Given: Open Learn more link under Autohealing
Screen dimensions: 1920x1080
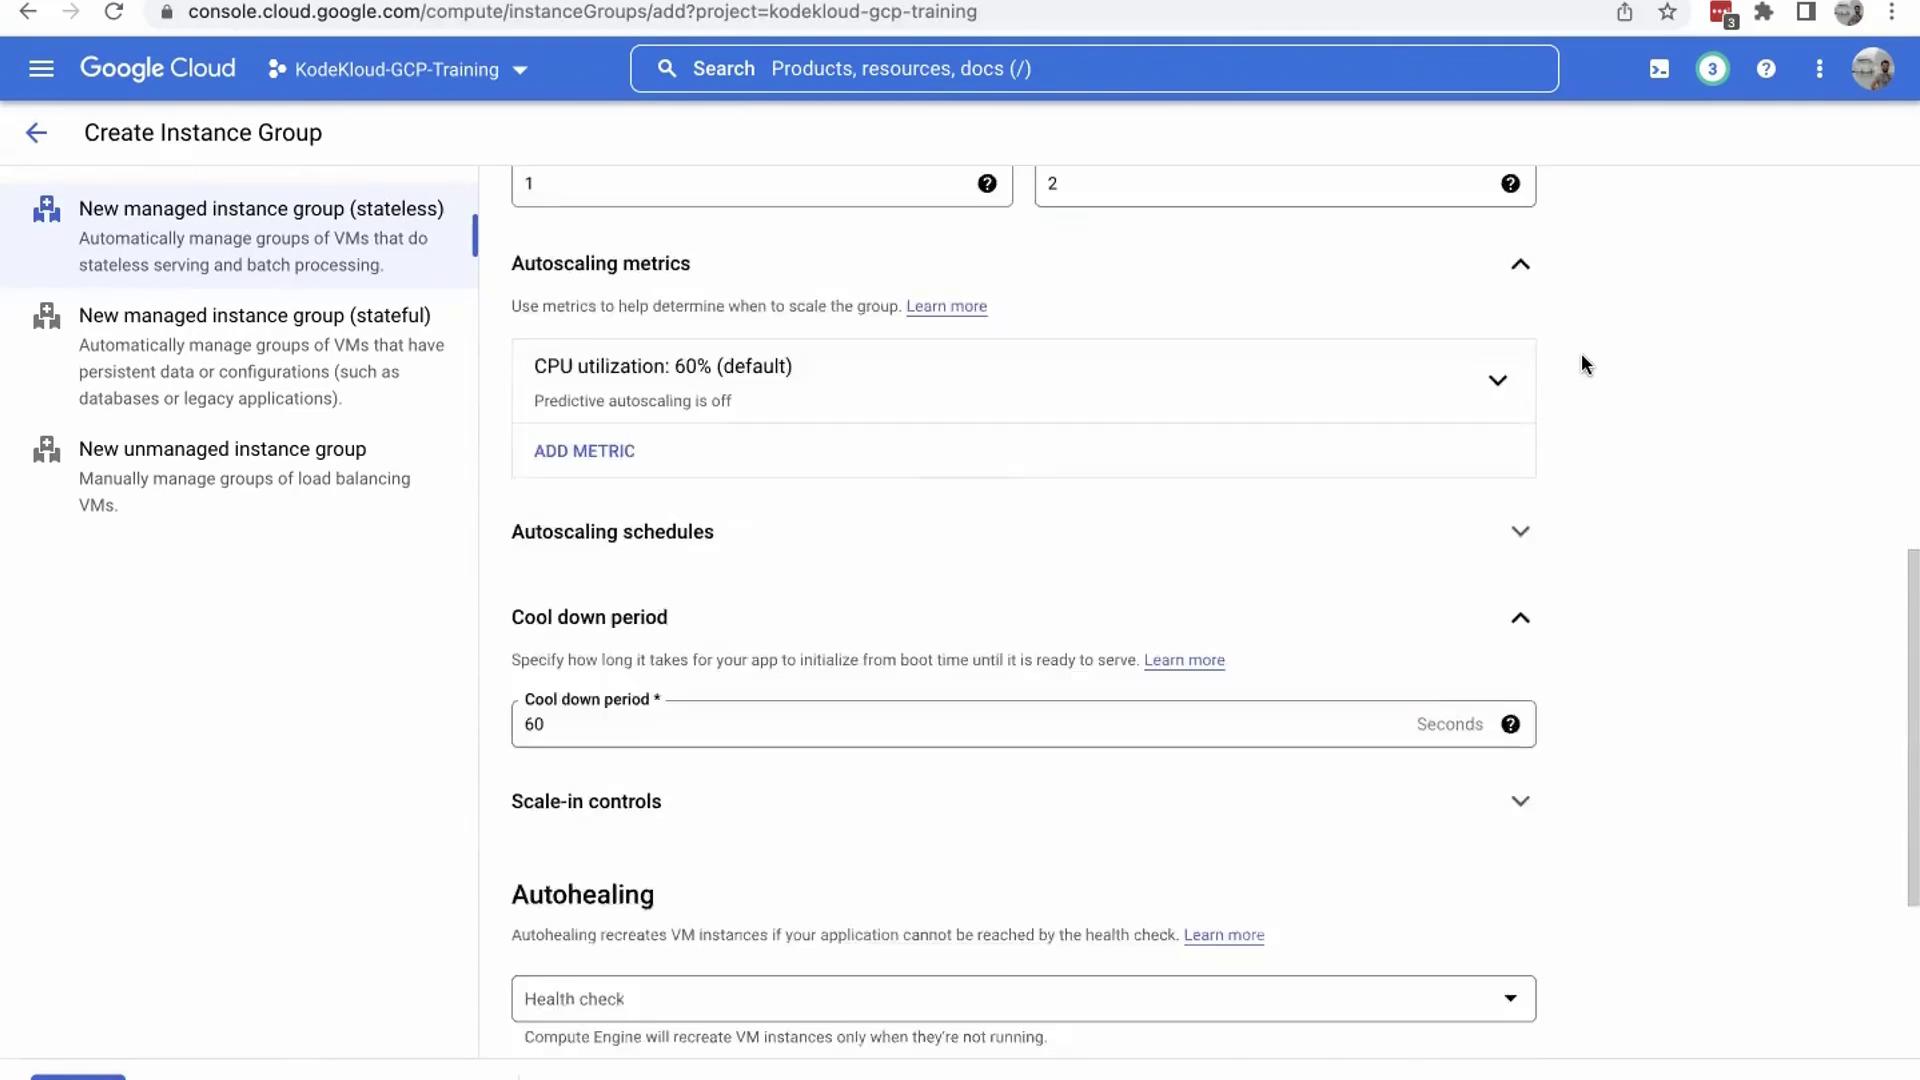Looking at the screenshot, I should tap(1224, 935).
